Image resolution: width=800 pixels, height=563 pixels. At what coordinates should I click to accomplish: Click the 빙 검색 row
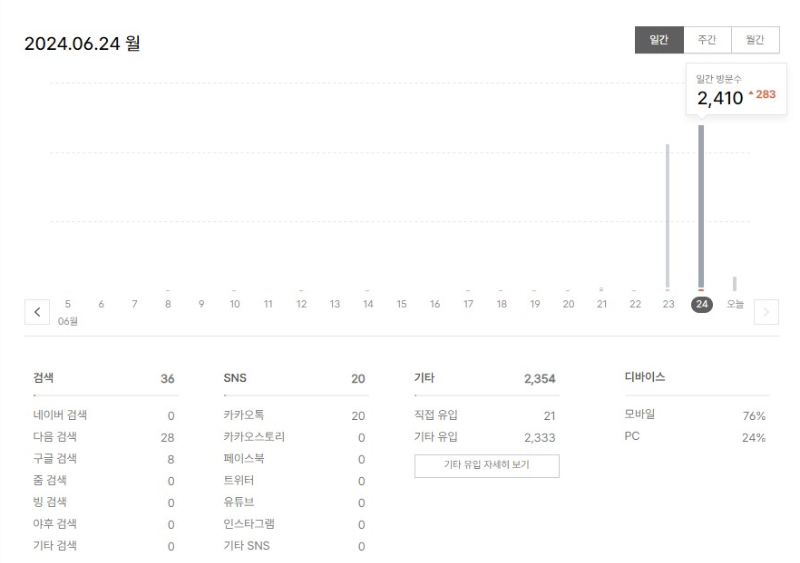104,502
